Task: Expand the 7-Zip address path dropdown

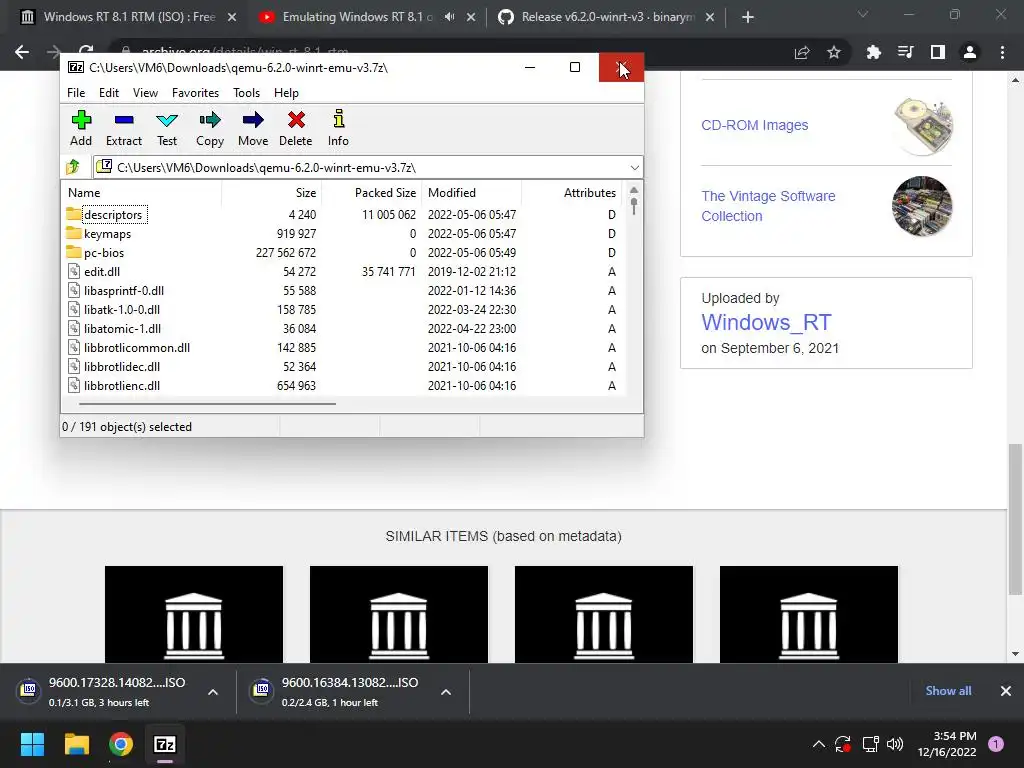Action: pyautogui.click(x=634, y=167)
